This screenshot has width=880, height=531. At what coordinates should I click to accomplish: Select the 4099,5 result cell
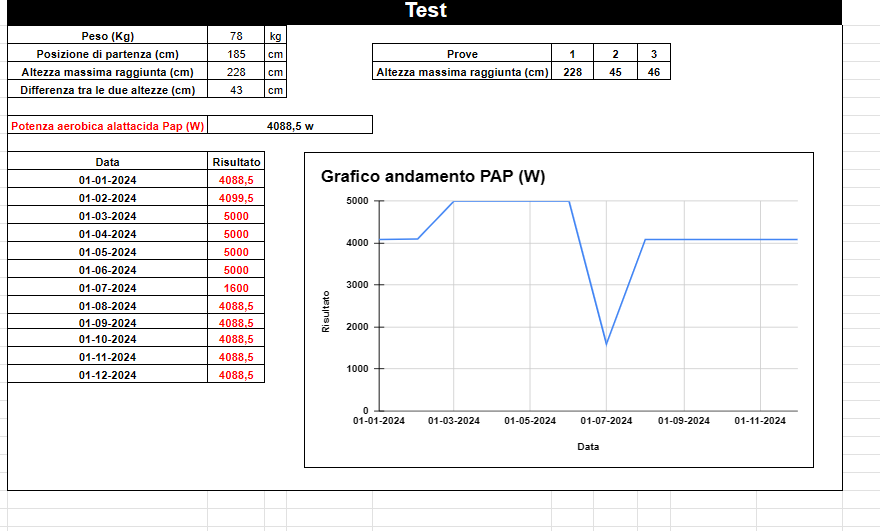coord(236,197)
